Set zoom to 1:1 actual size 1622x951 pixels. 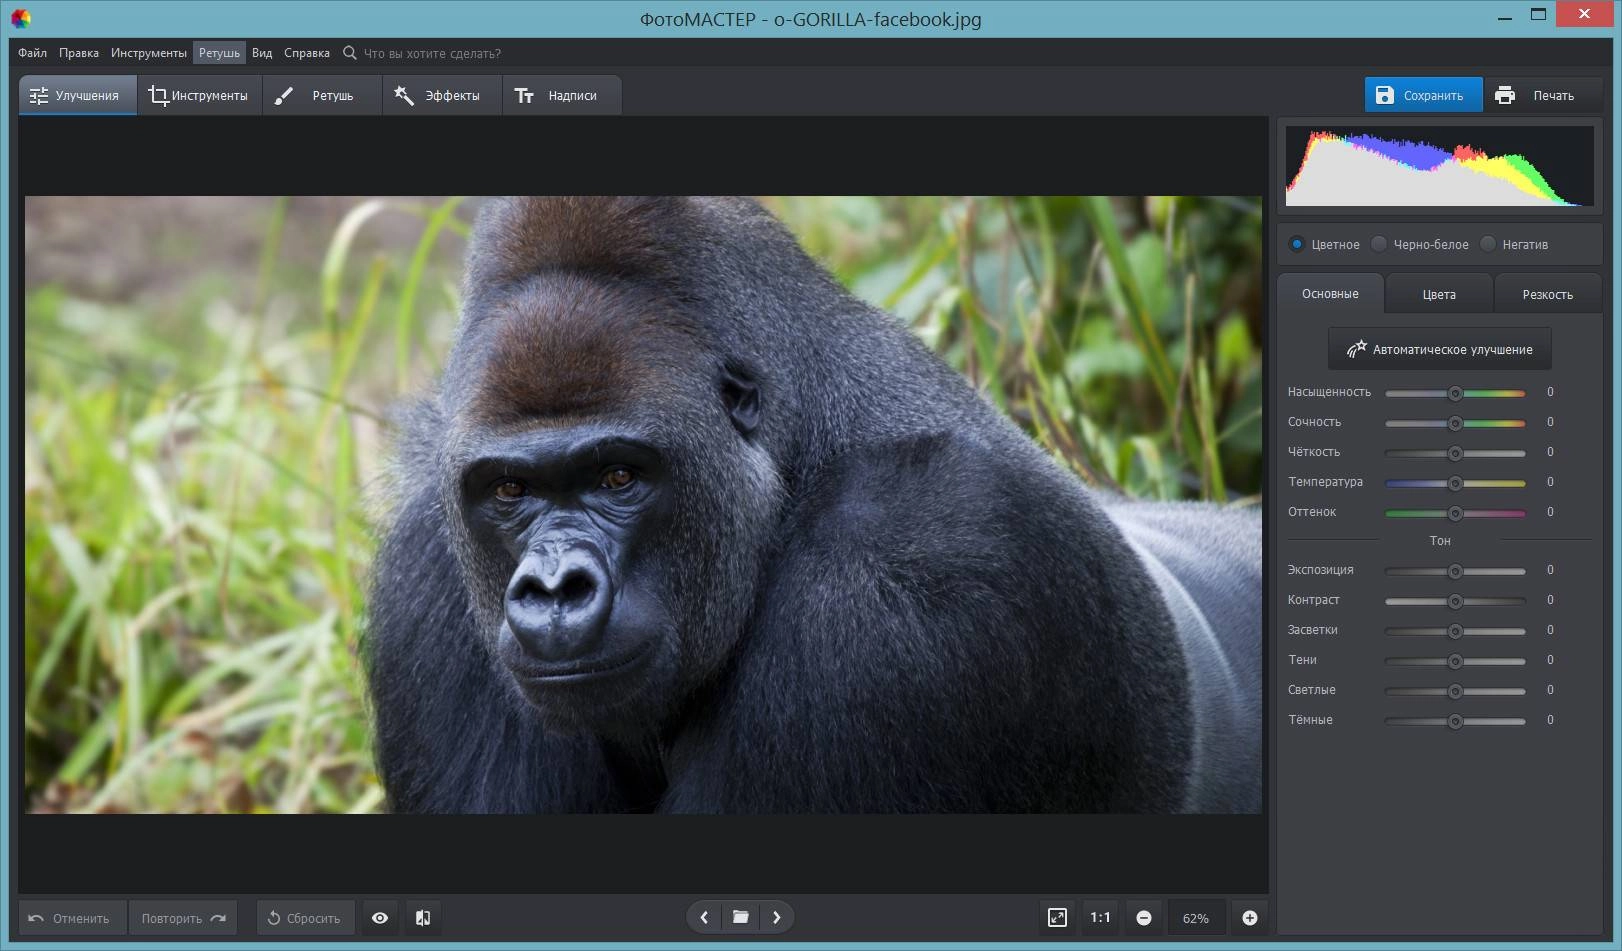point(1100,917)
